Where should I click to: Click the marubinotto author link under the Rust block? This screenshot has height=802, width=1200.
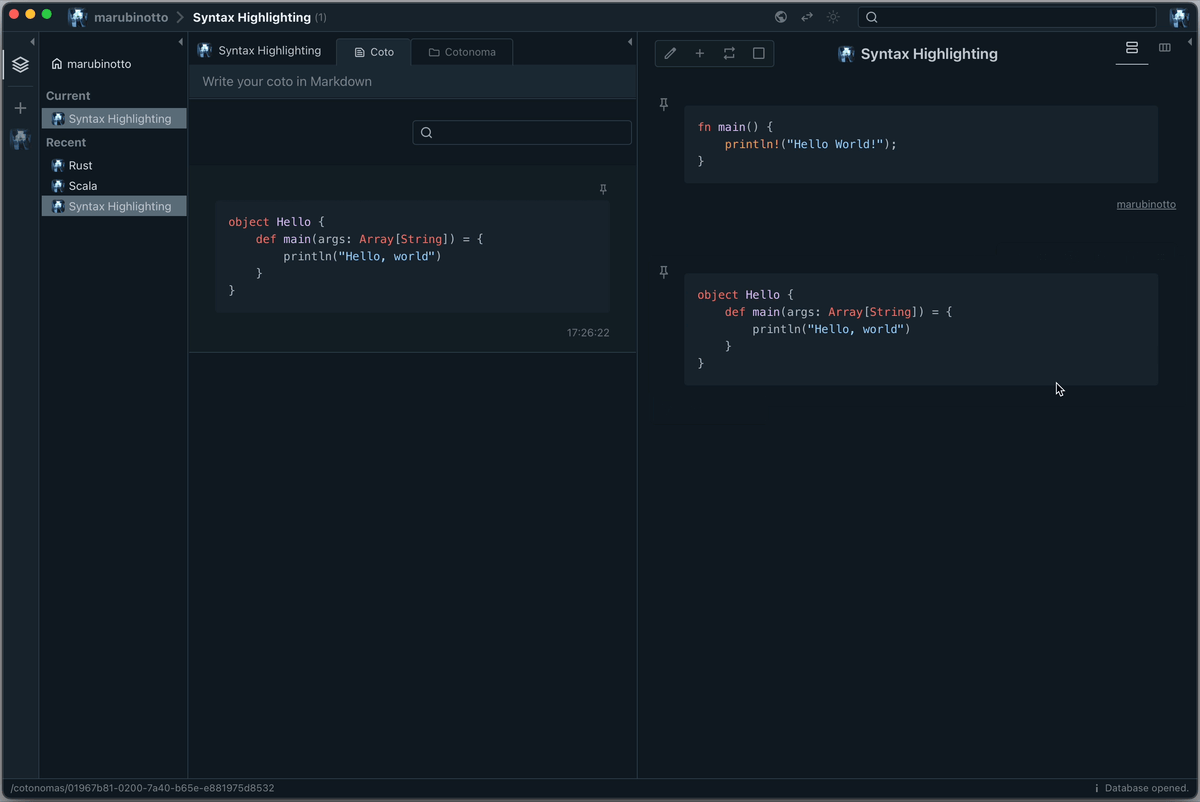click(x=1146, y=204)
